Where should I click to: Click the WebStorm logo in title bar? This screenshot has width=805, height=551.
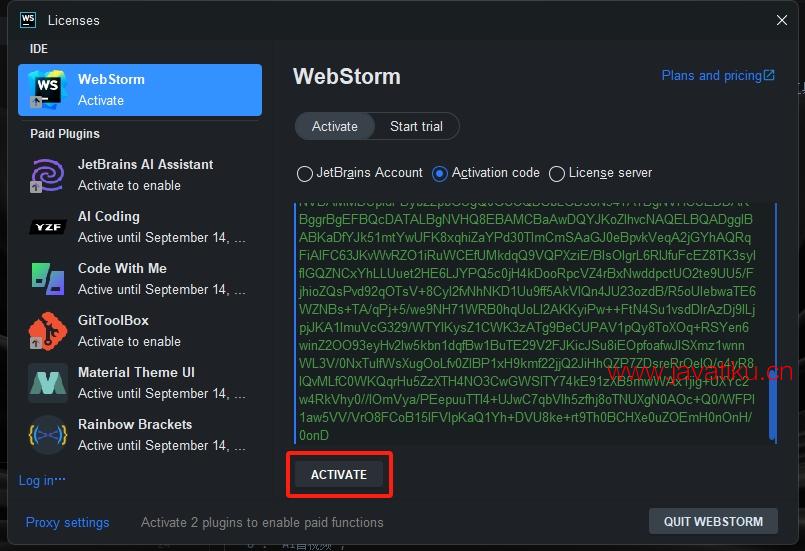pyautogui.click(x=28, y=19)
